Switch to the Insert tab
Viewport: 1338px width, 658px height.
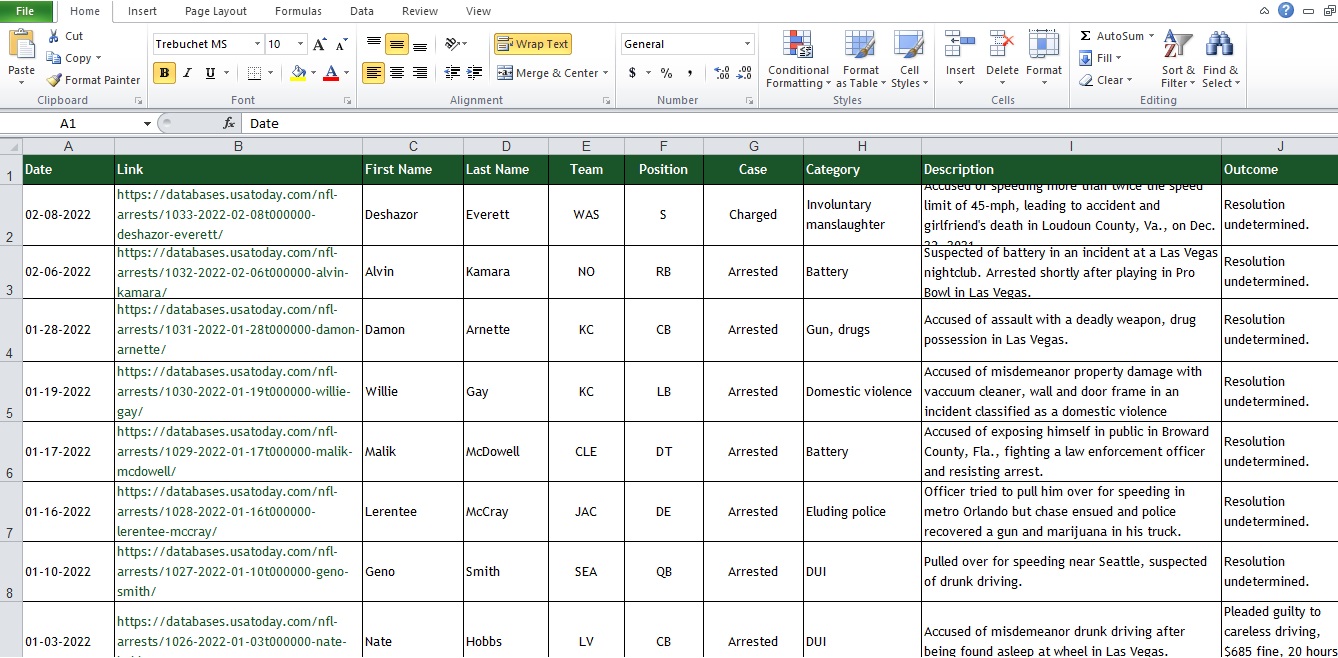pyautogui.click(x=142, y=11)
